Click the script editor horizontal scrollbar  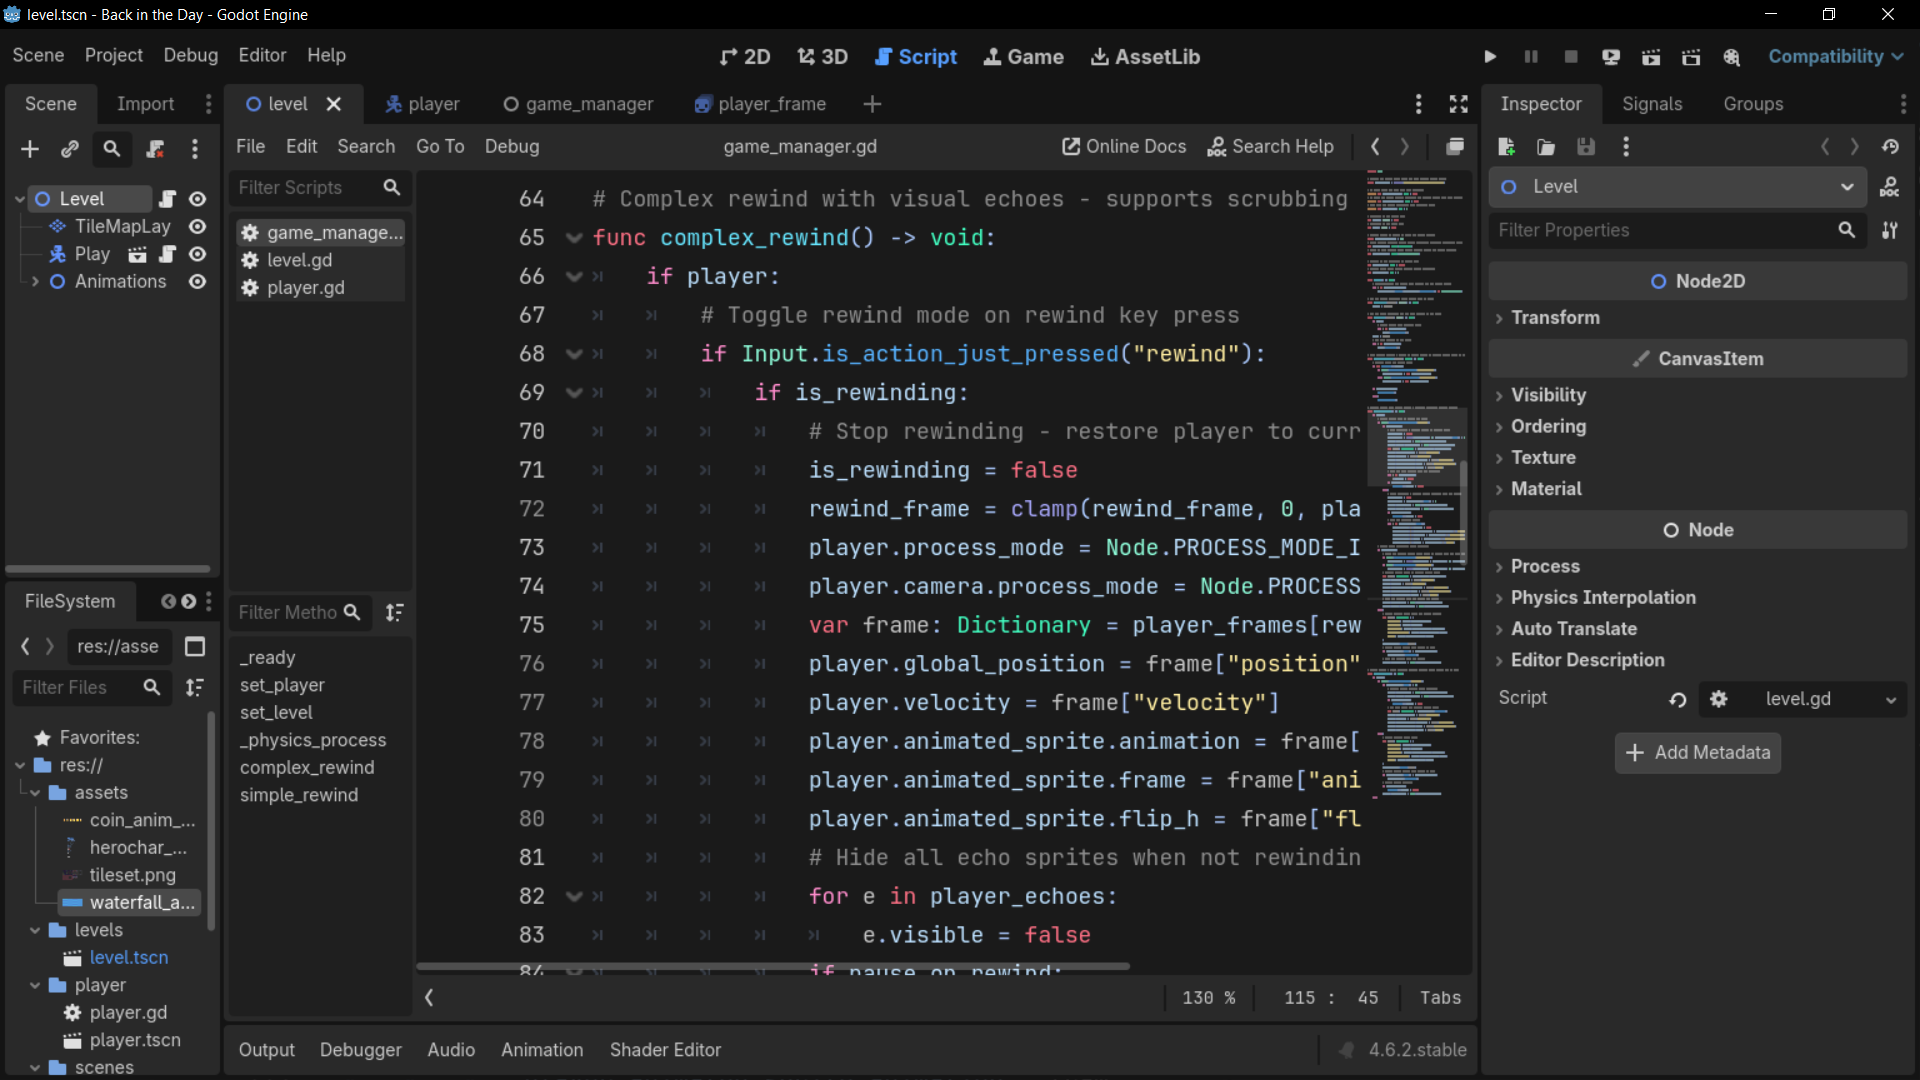tap(772, 967)
